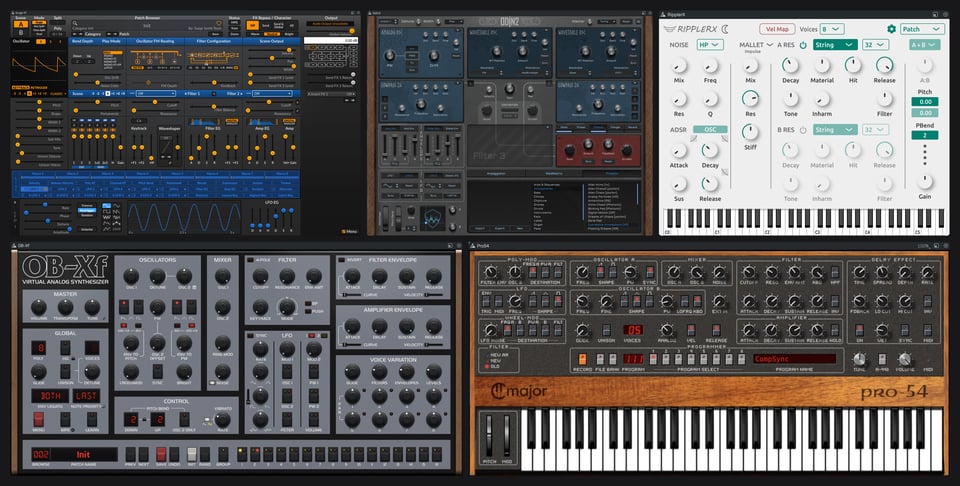This screenshot has width=960, height=486.
Task: Click Pro54 pitch wheel
Action: pos(489,435)
